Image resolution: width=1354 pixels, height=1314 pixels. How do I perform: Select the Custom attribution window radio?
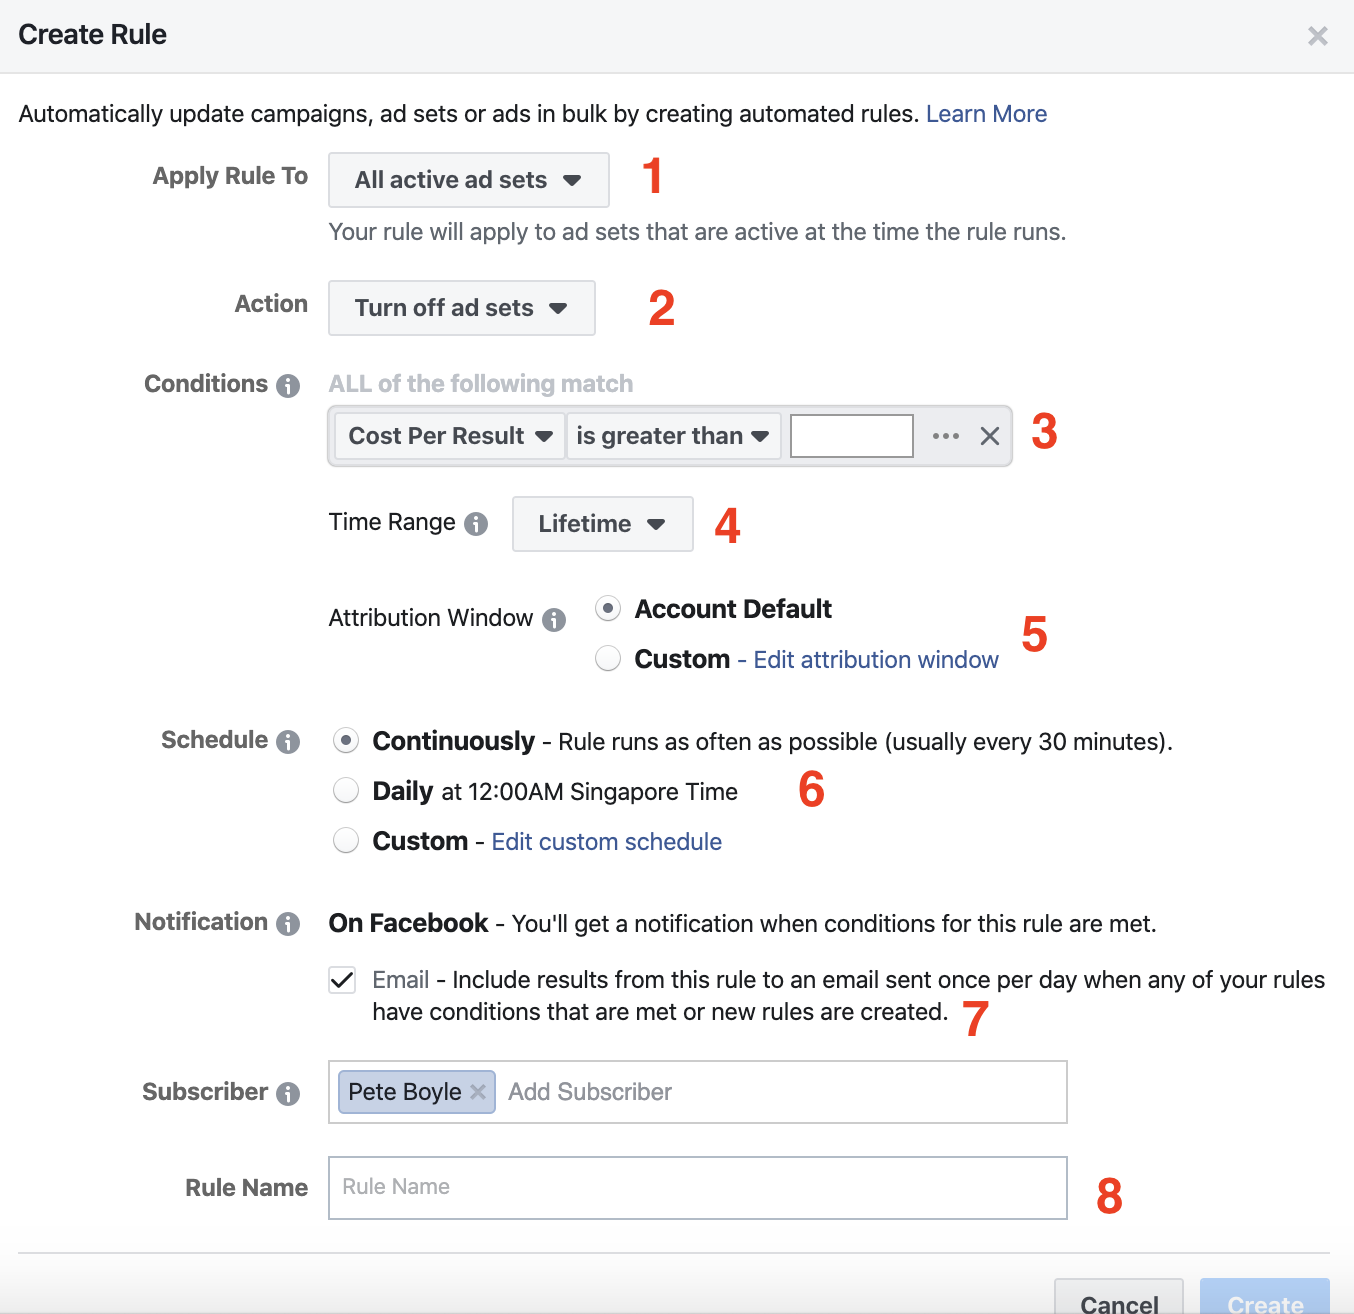[608, 659]
